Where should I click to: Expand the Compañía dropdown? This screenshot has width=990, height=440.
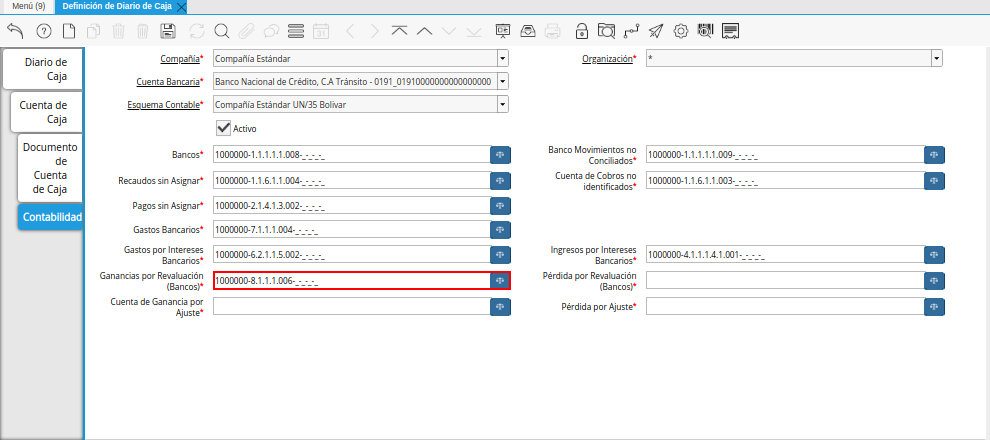point(502,59)
